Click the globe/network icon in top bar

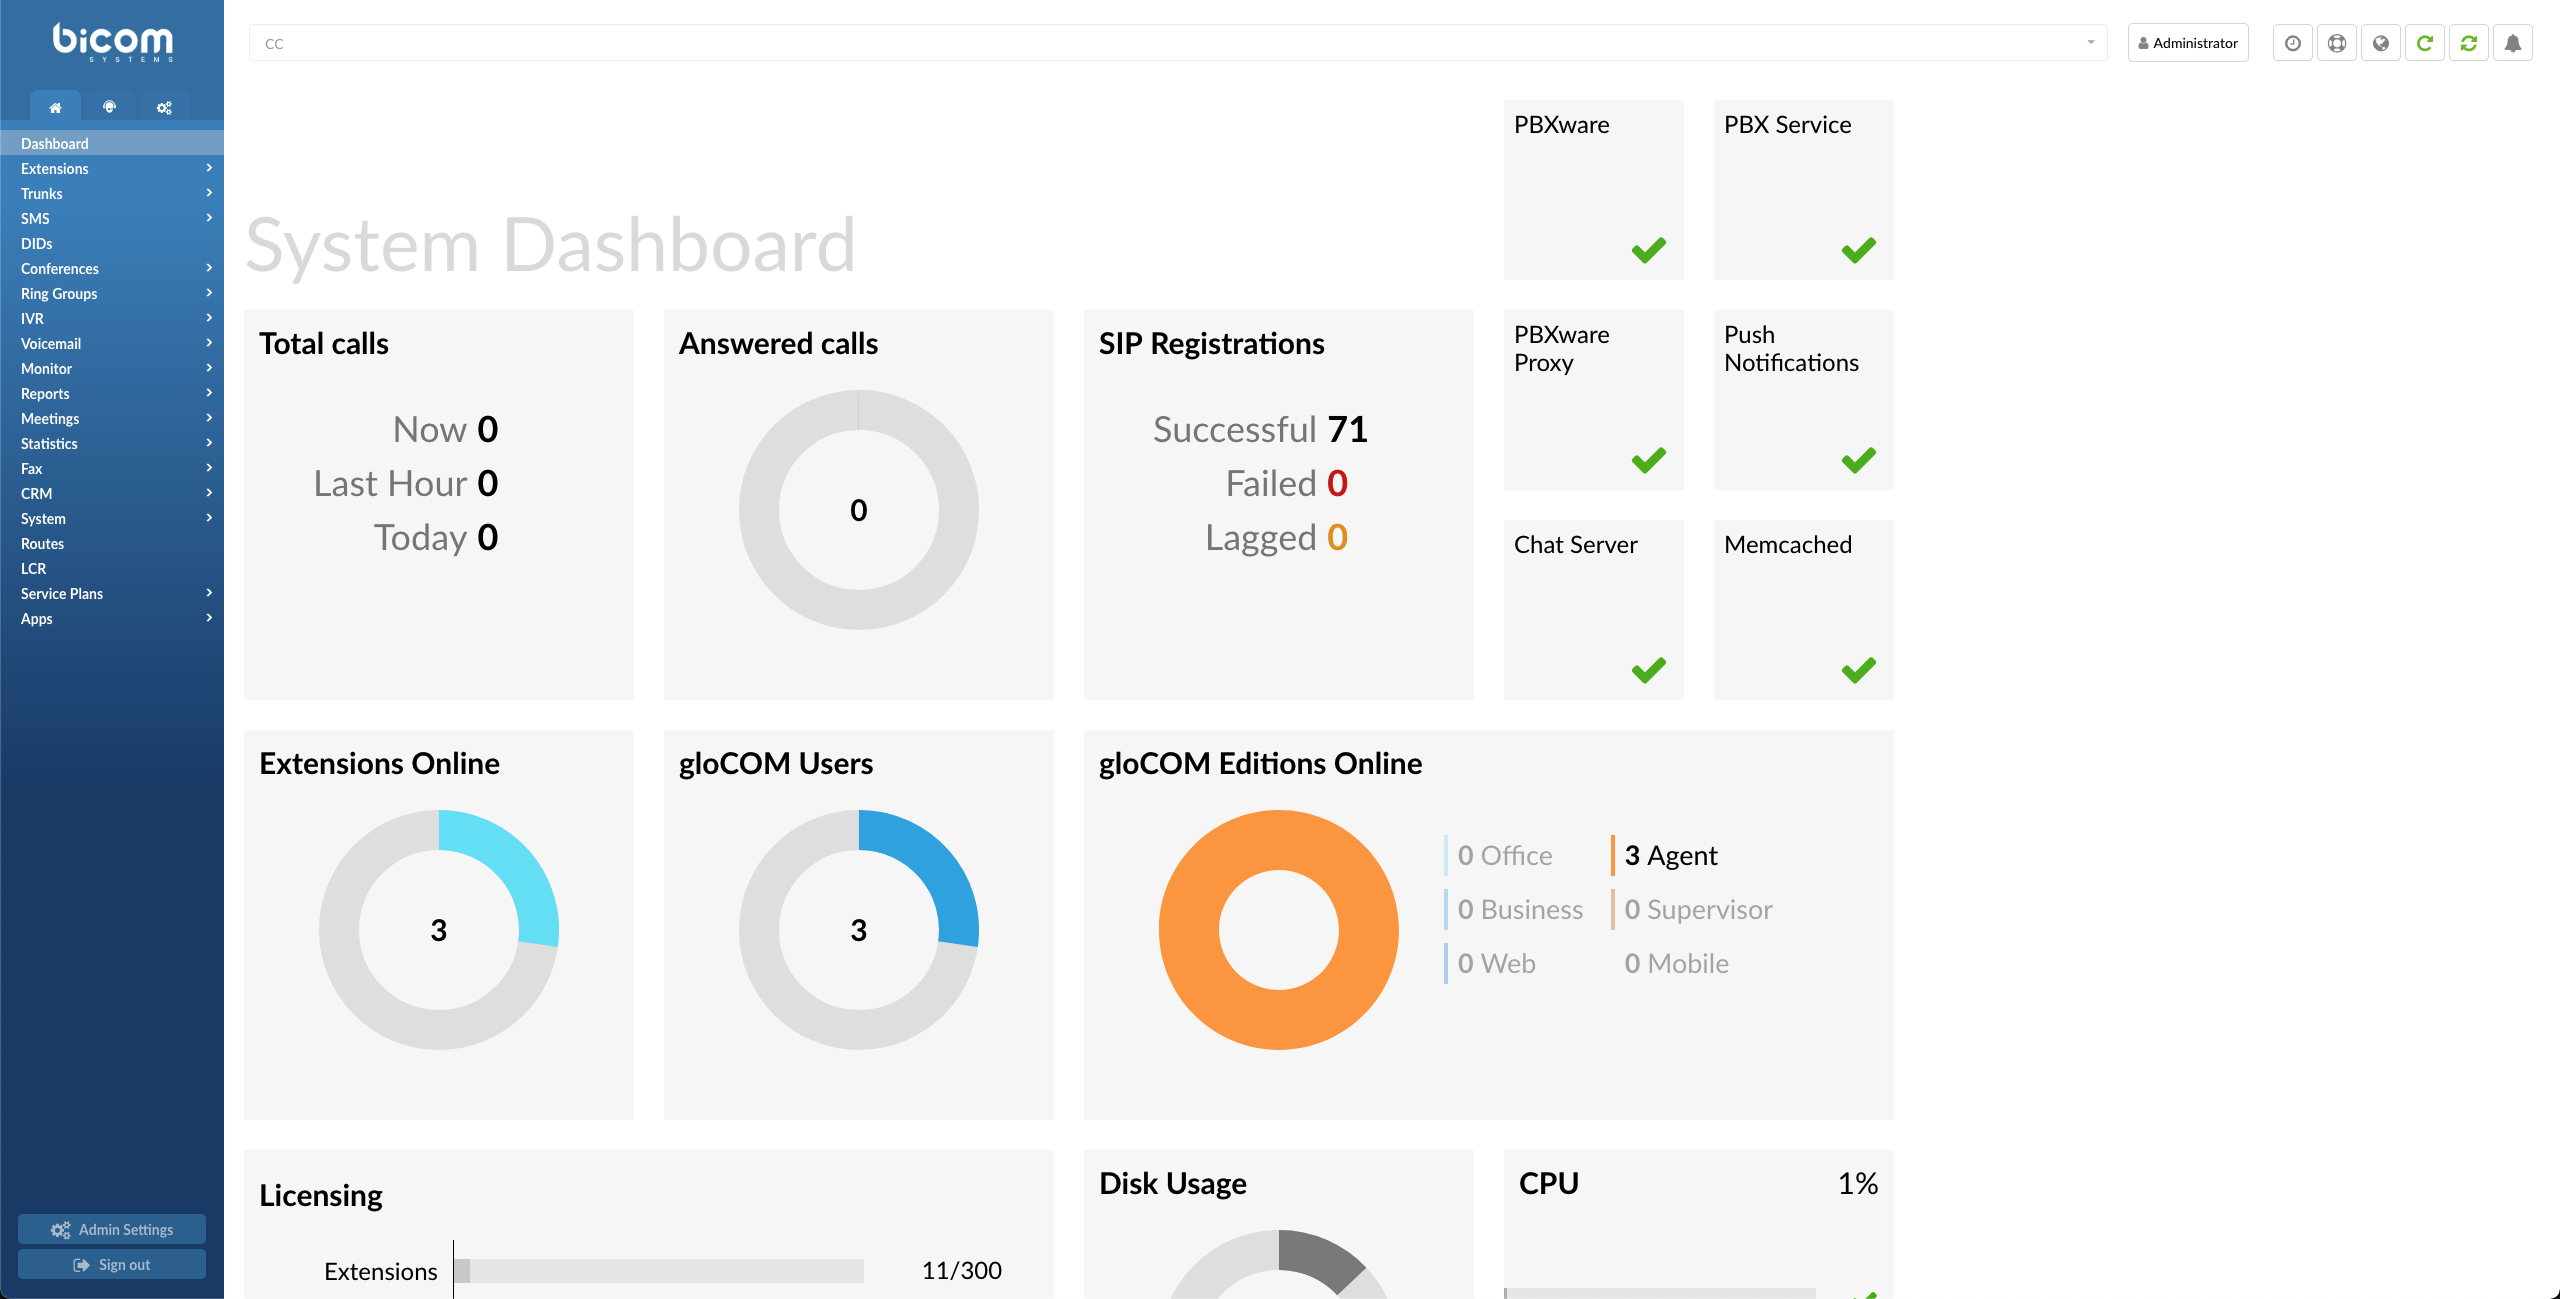(x=2380, y=43)
